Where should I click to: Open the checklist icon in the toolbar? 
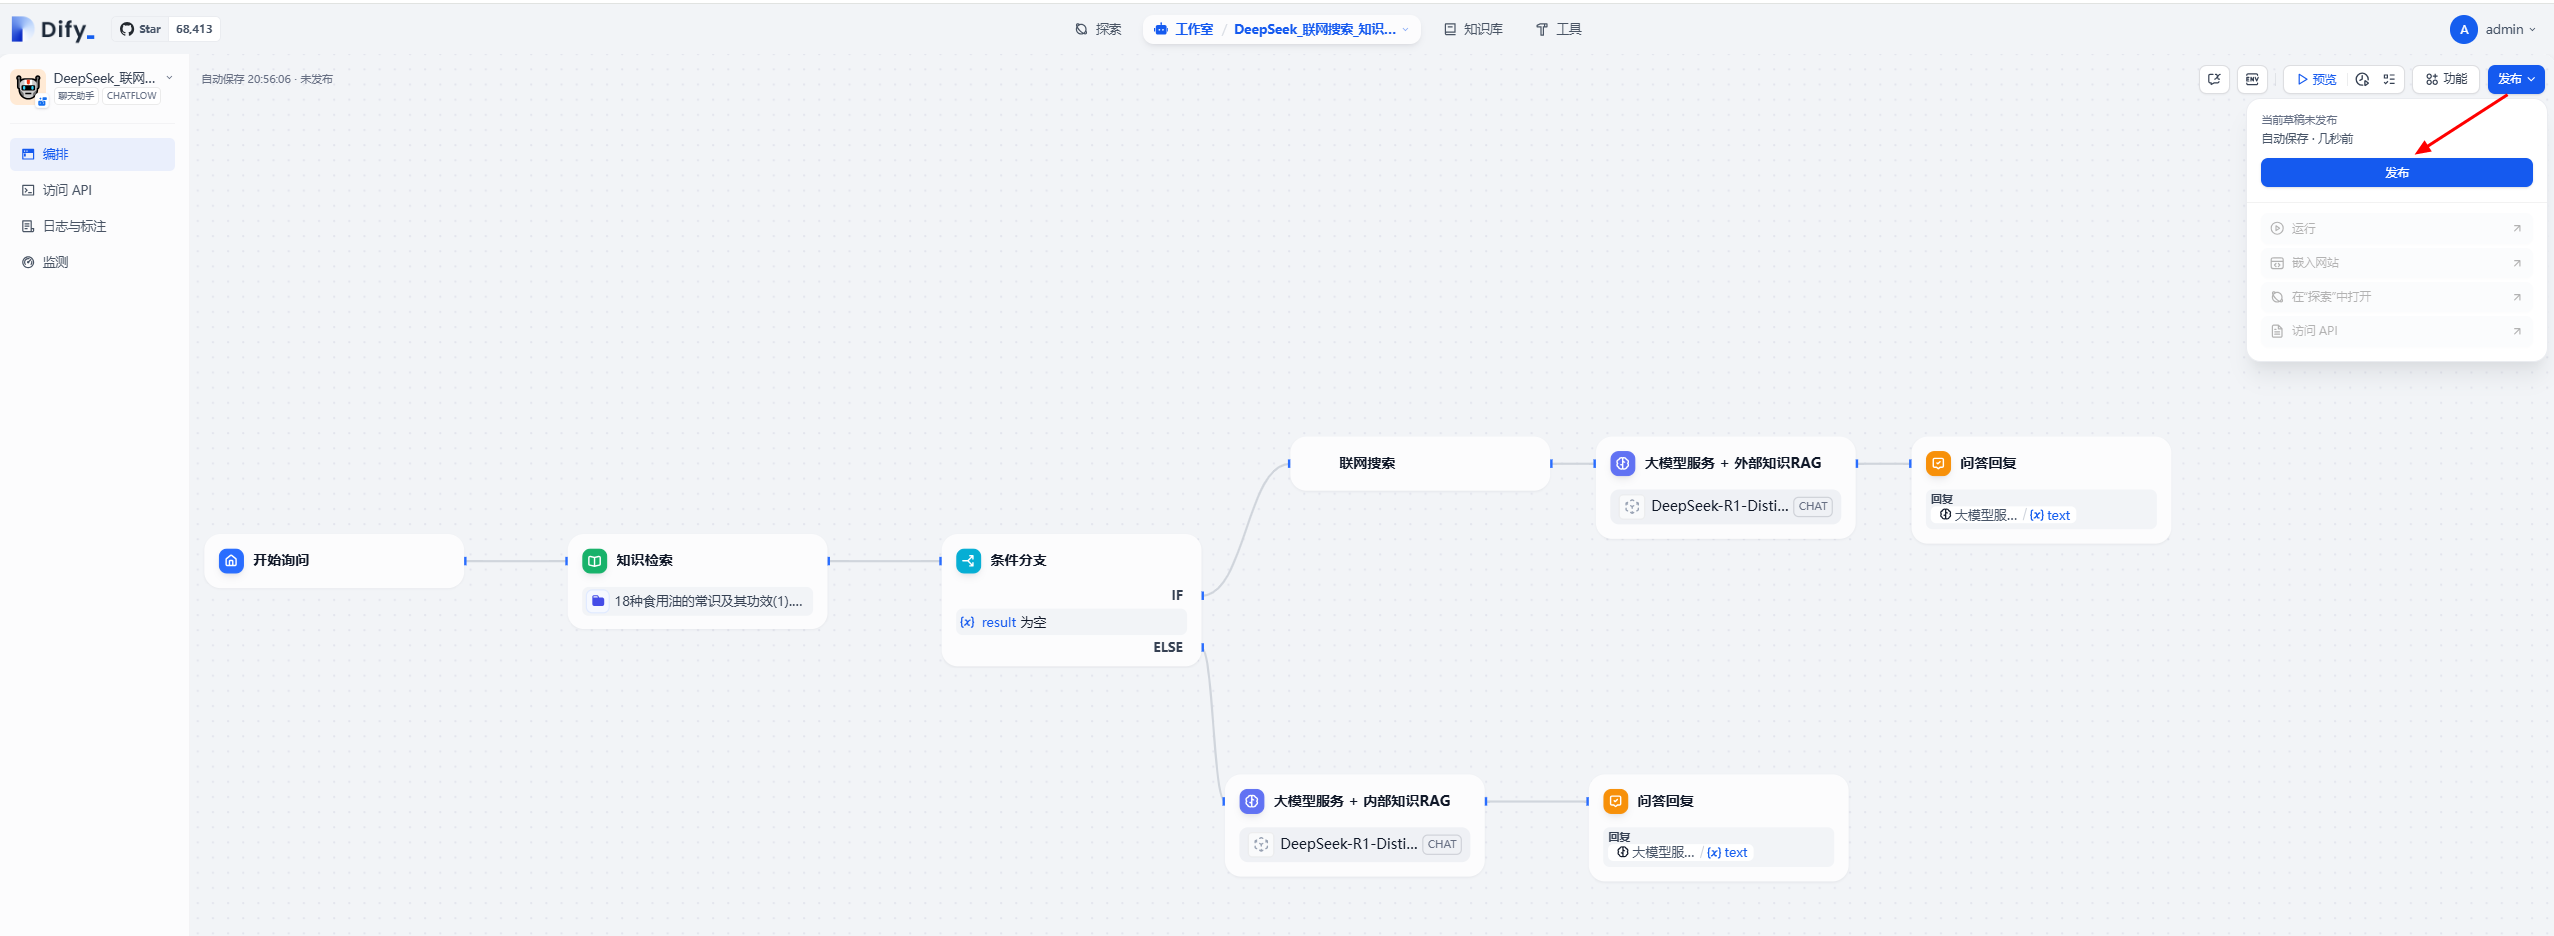(2389, 79)
